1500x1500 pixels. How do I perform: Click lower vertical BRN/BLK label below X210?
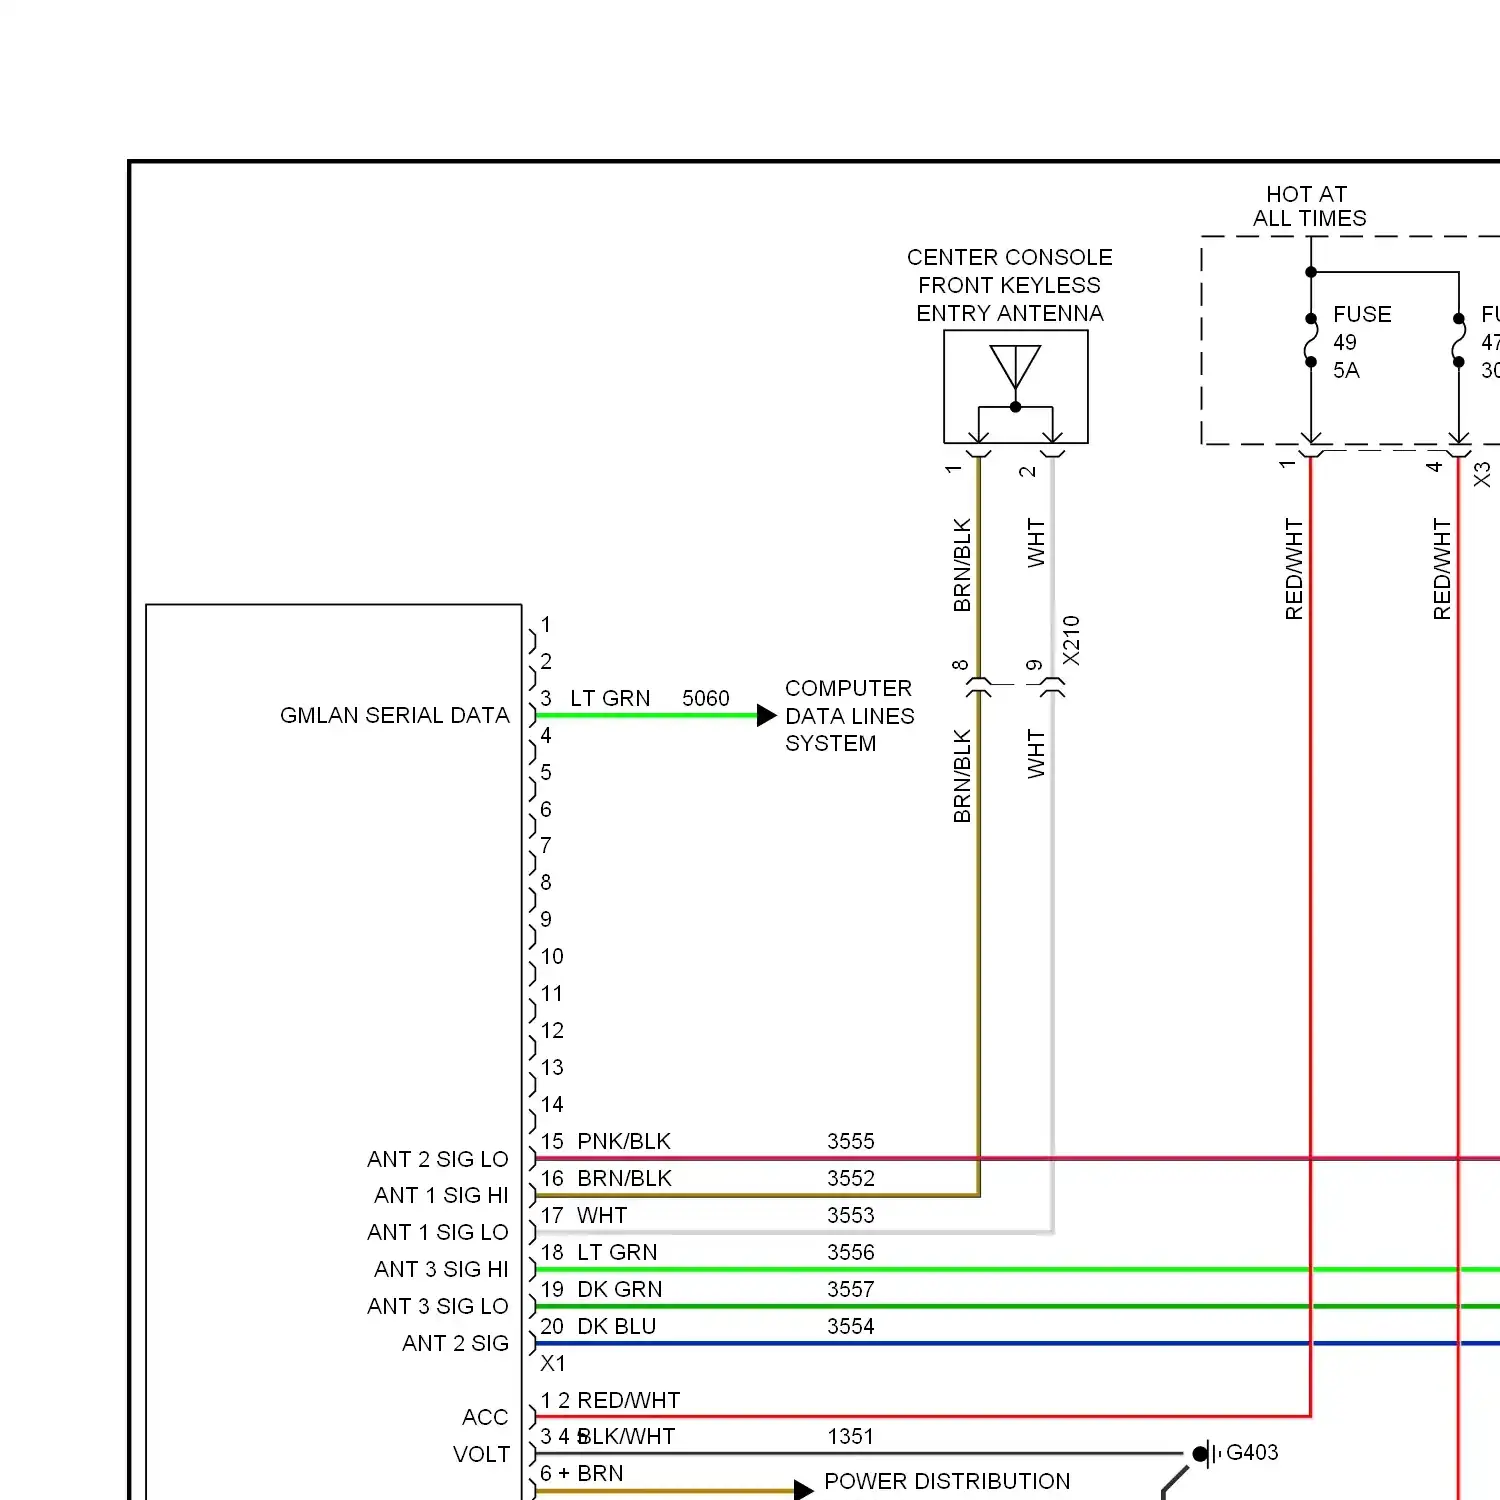point(962,776)
